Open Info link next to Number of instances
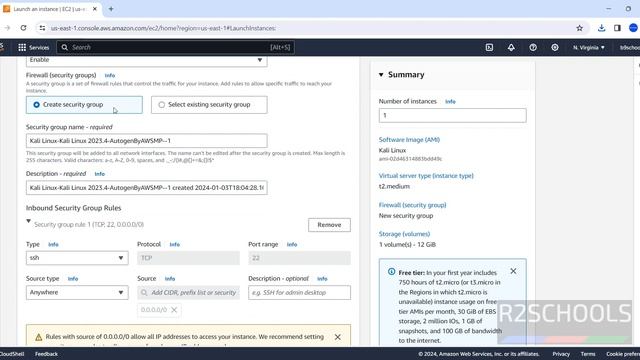 click(x=450, y=102)
